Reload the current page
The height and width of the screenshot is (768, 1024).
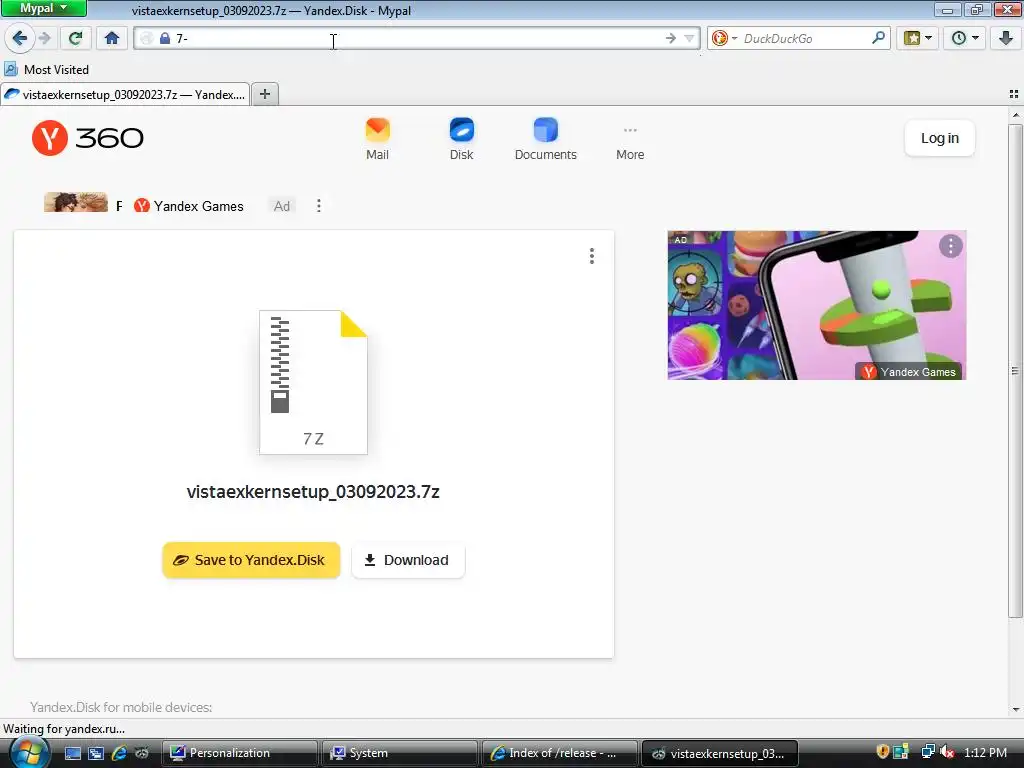(75, 39)
